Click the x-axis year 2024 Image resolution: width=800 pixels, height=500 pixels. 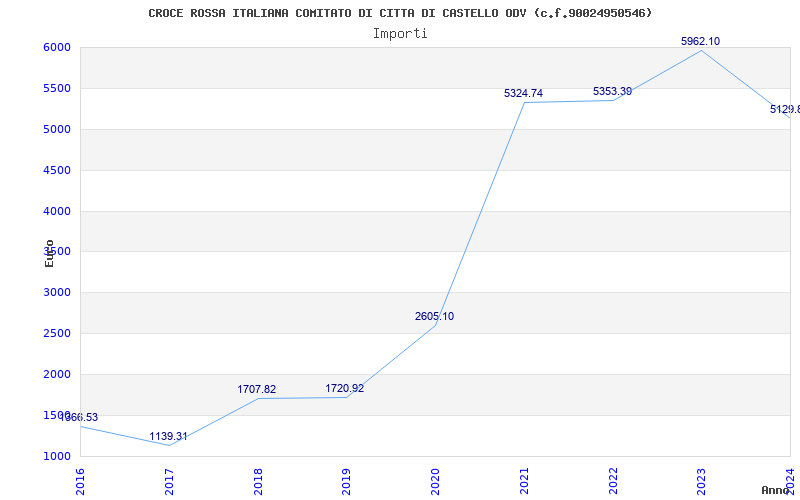point(791,481)
